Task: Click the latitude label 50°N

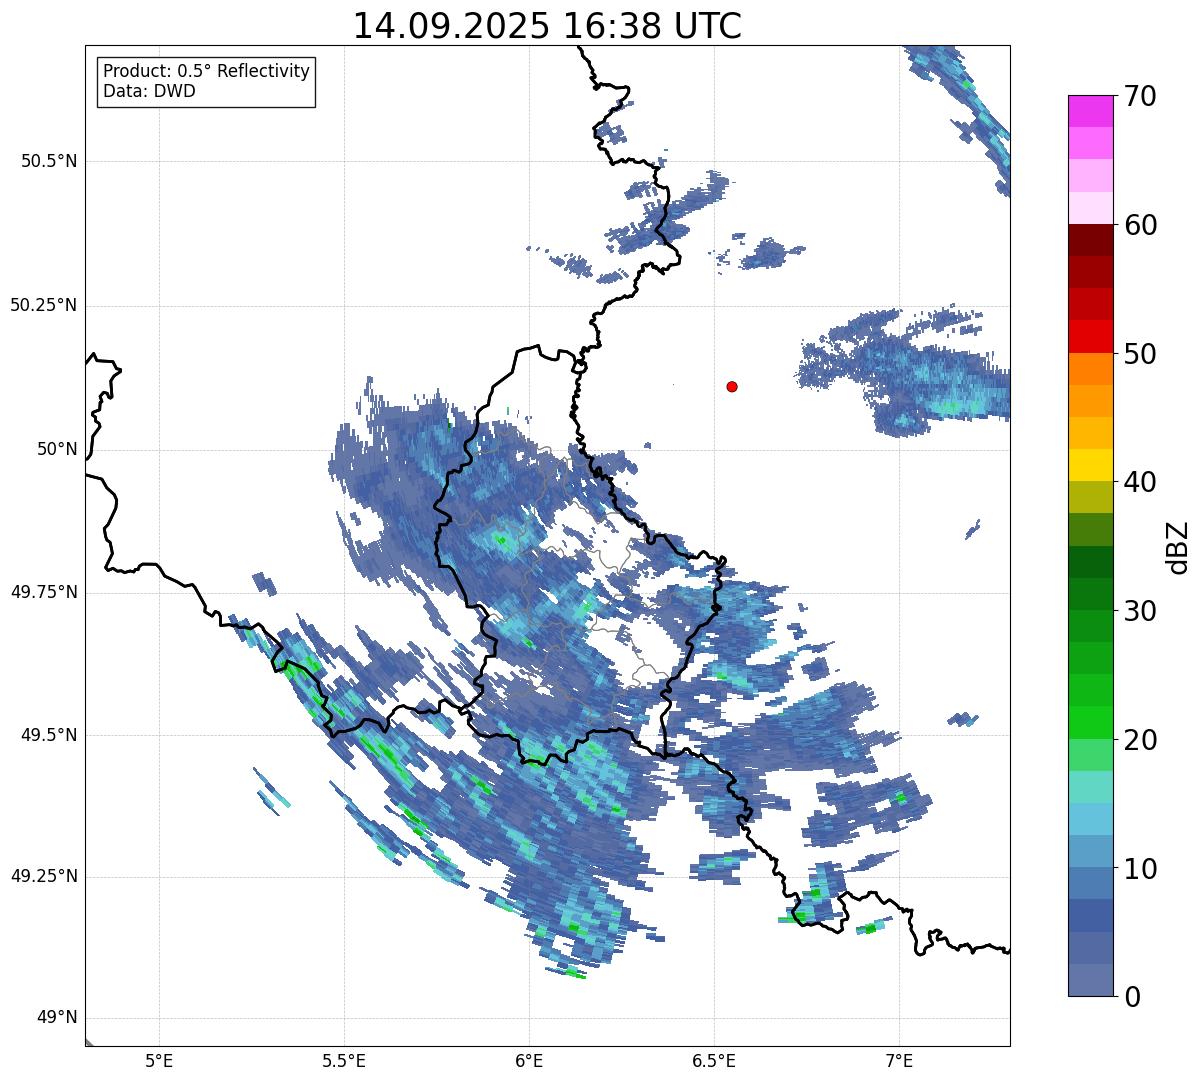Action: (57, 449)
